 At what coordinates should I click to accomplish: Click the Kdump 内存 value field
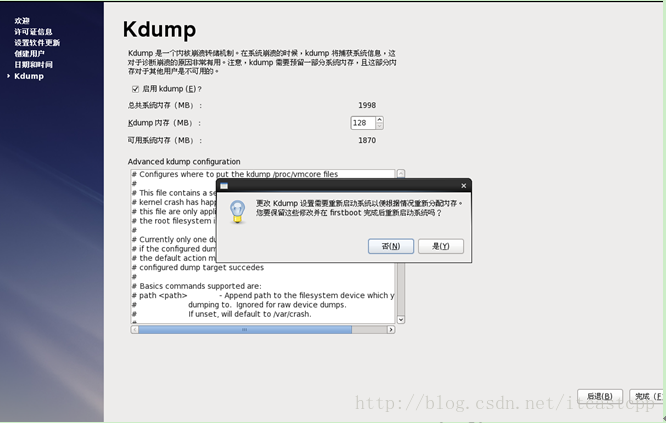(363, 123)
